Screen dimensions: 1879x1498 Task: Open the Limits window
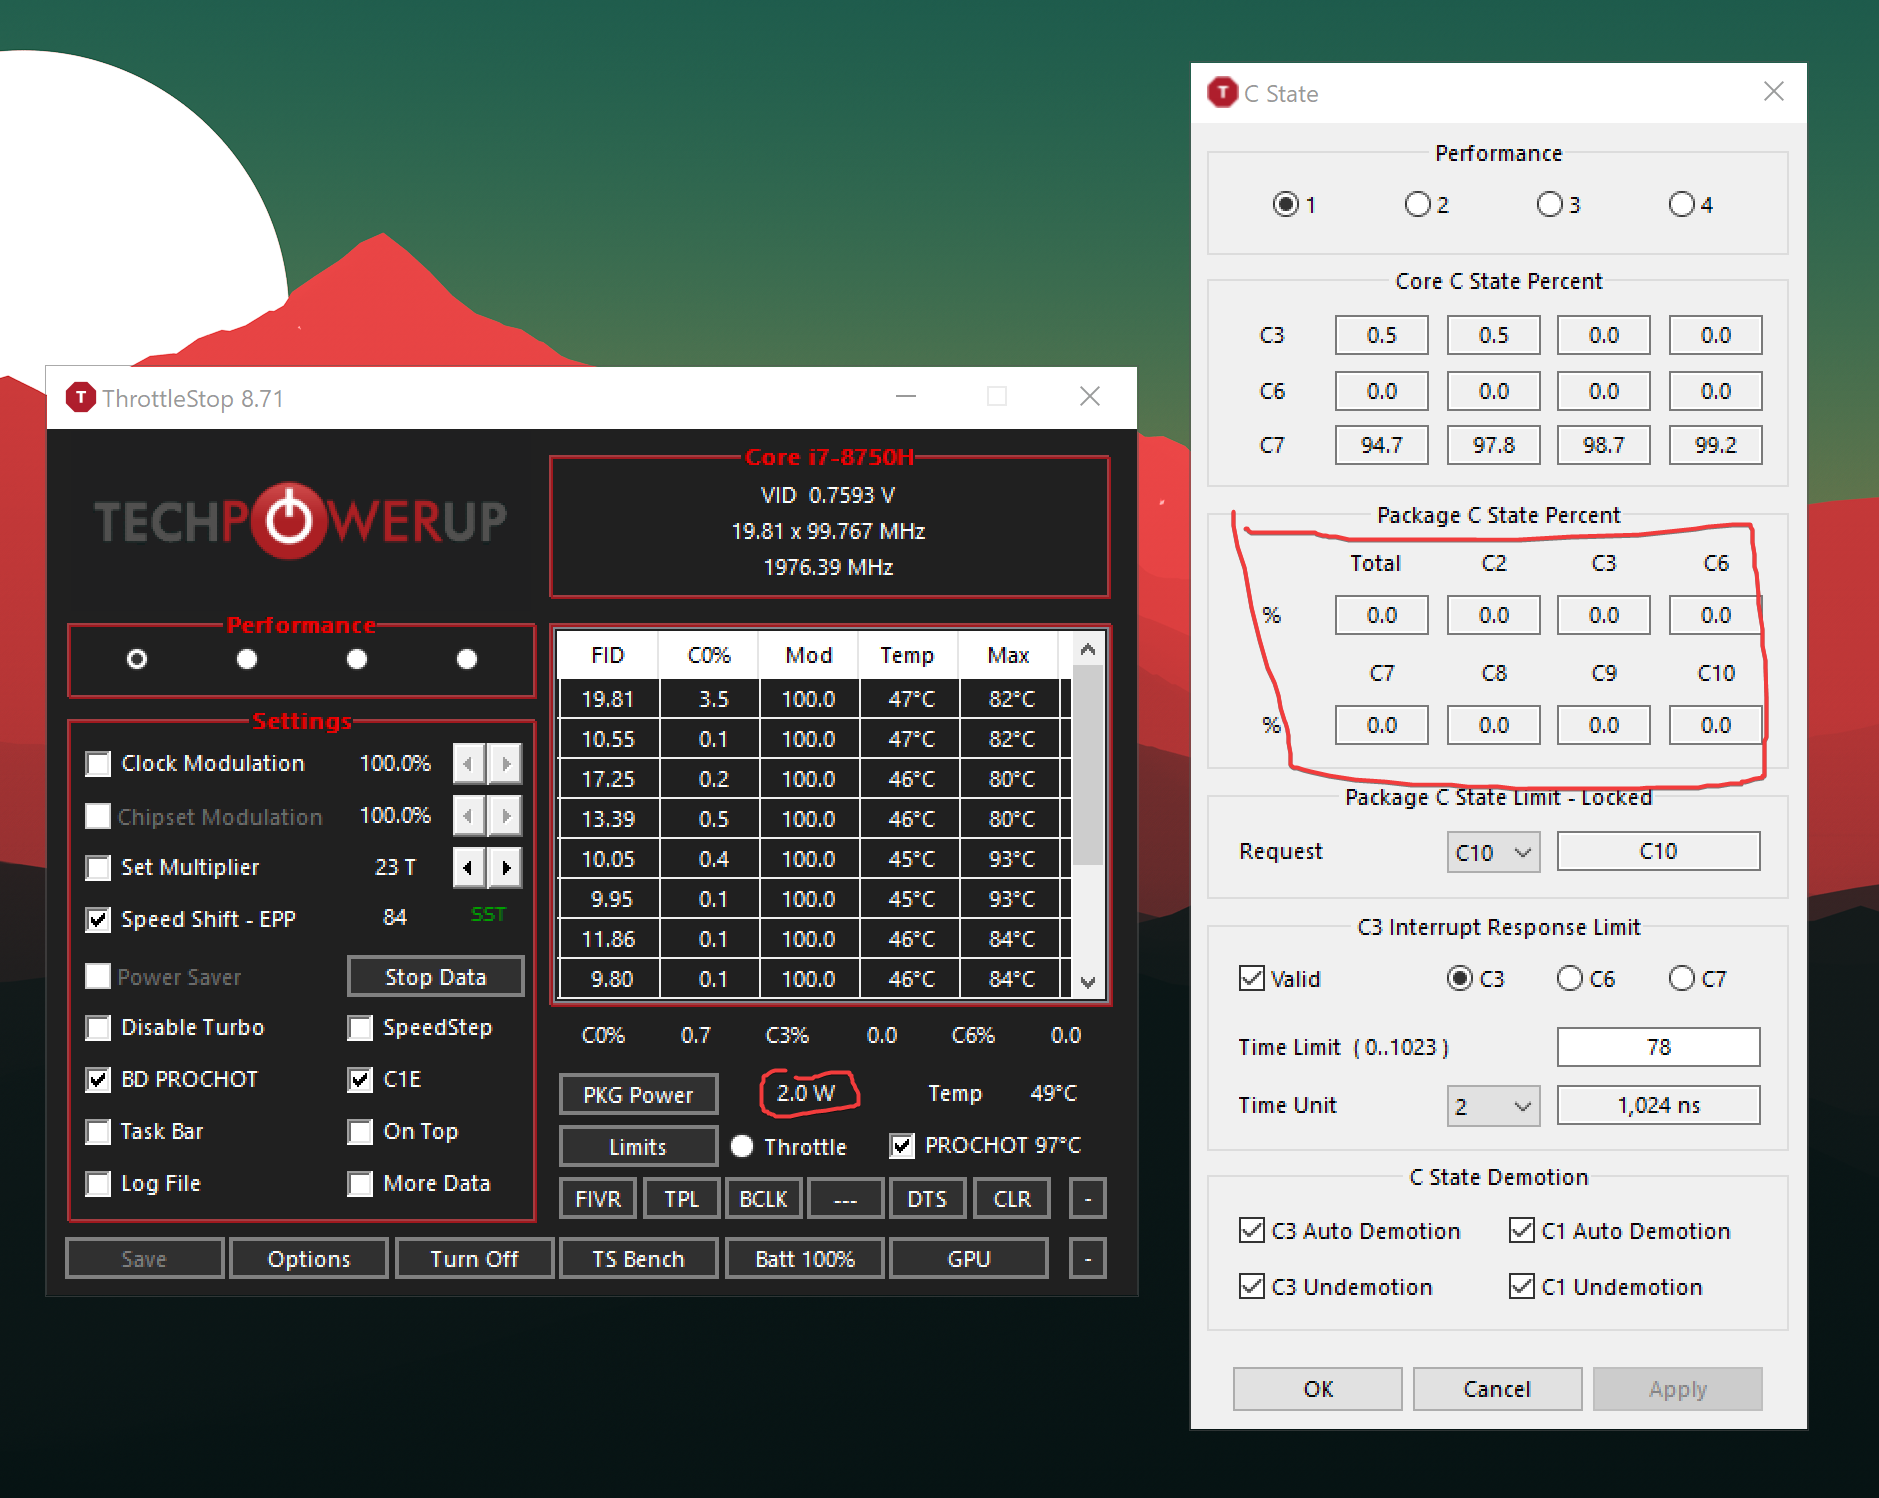coord(638,1147)
